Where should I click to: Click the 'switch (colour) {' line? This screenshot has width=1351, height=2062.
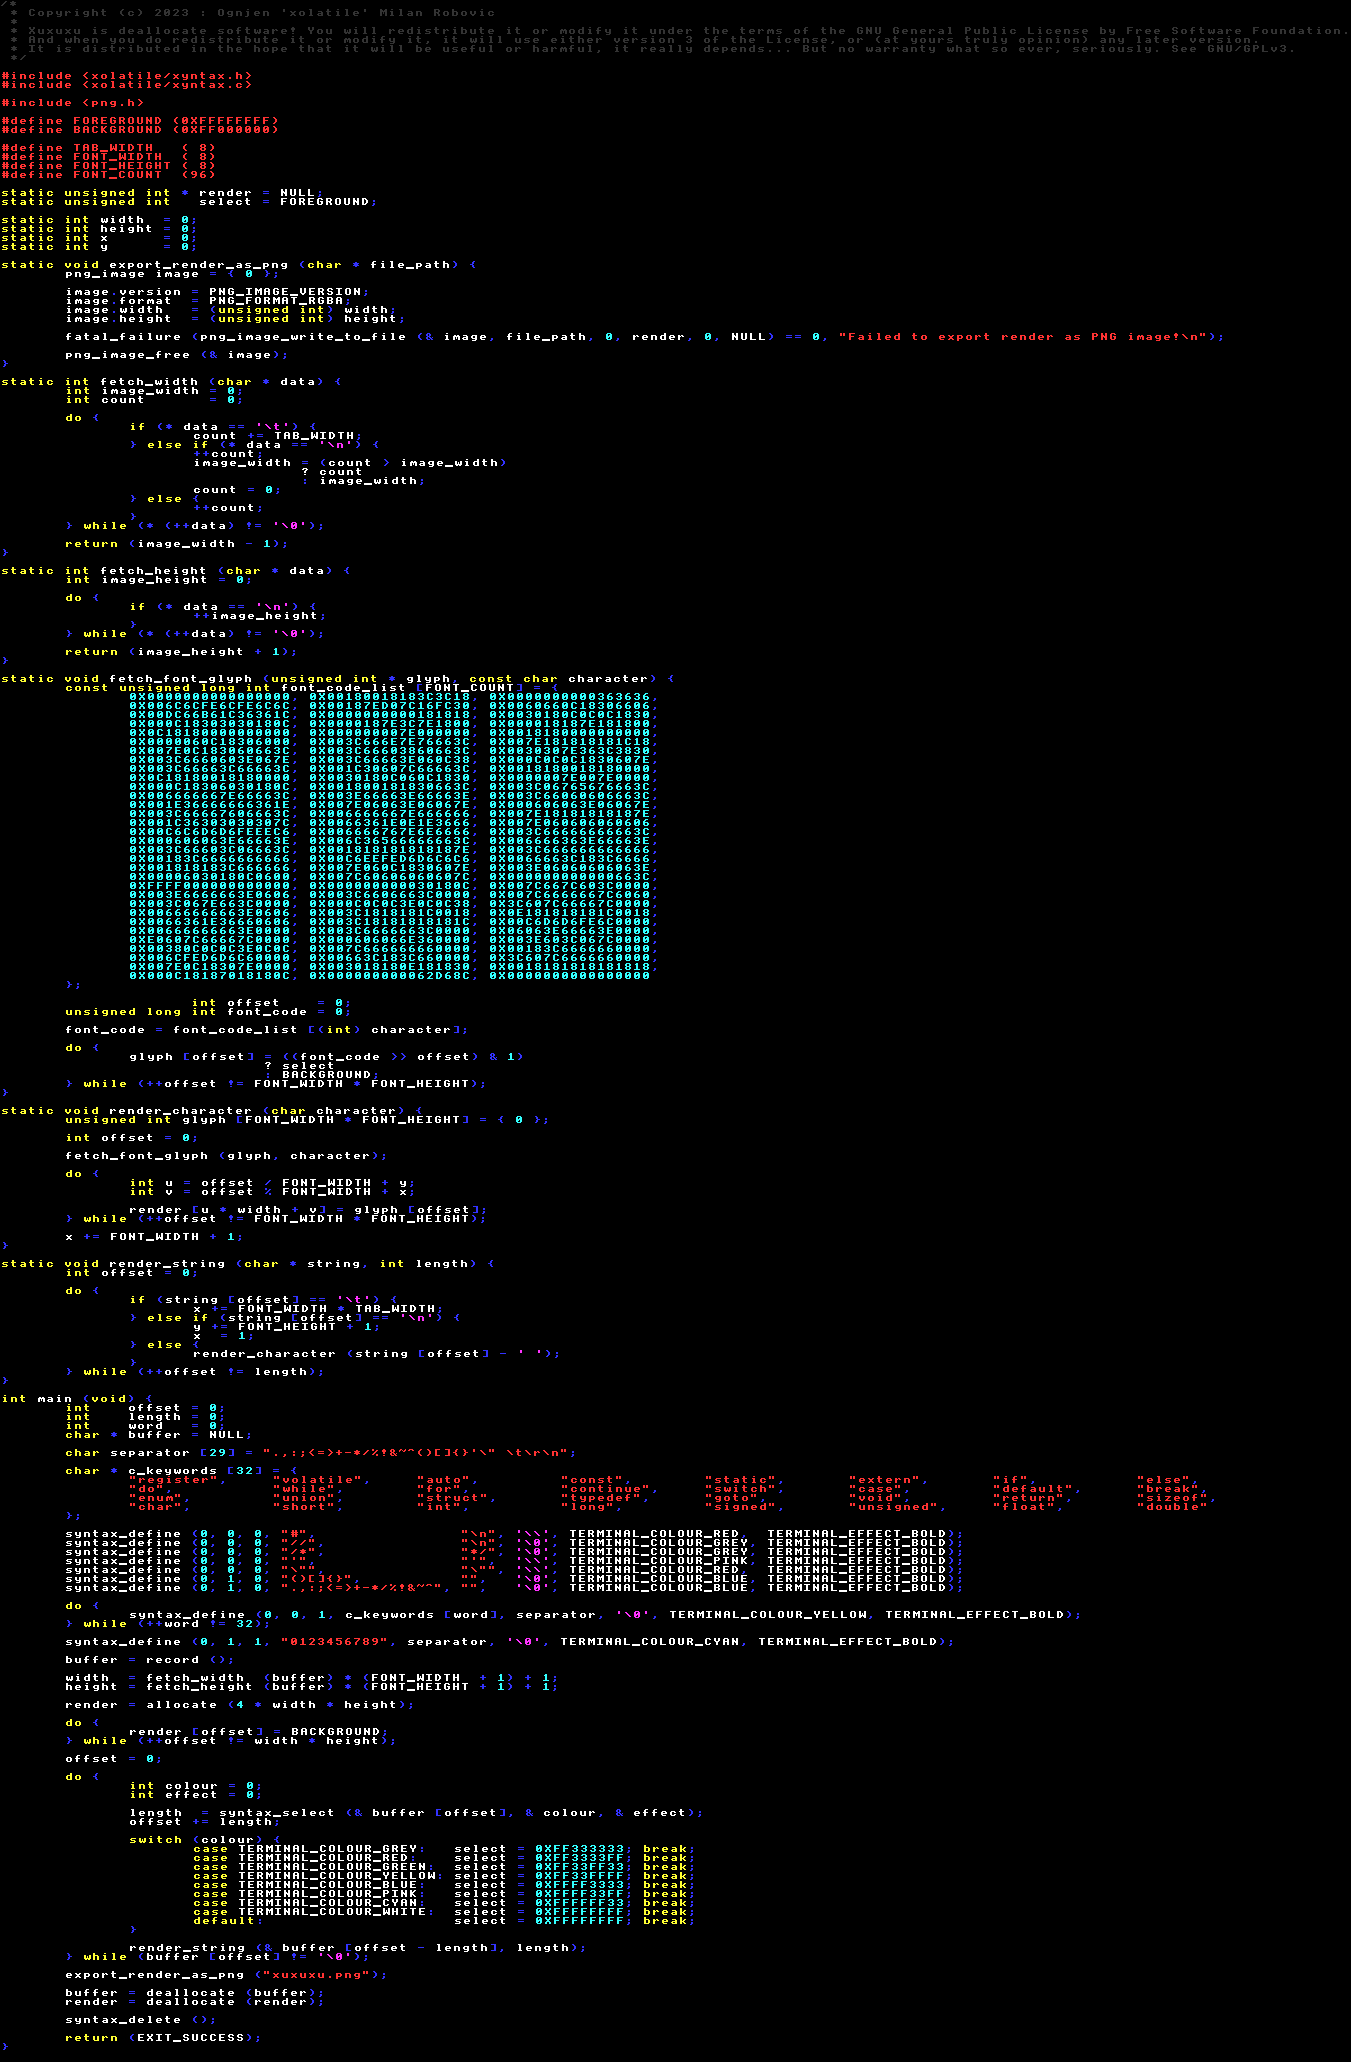(204, 1840)
